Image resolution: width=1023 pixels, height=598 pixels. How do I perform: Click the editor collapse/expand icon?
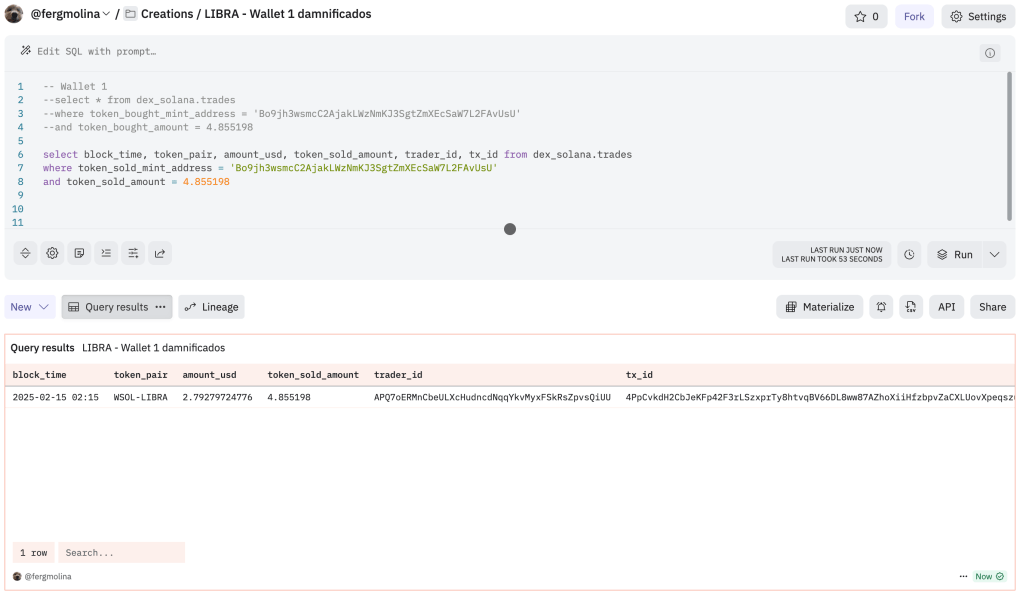(x=26, y=254)
